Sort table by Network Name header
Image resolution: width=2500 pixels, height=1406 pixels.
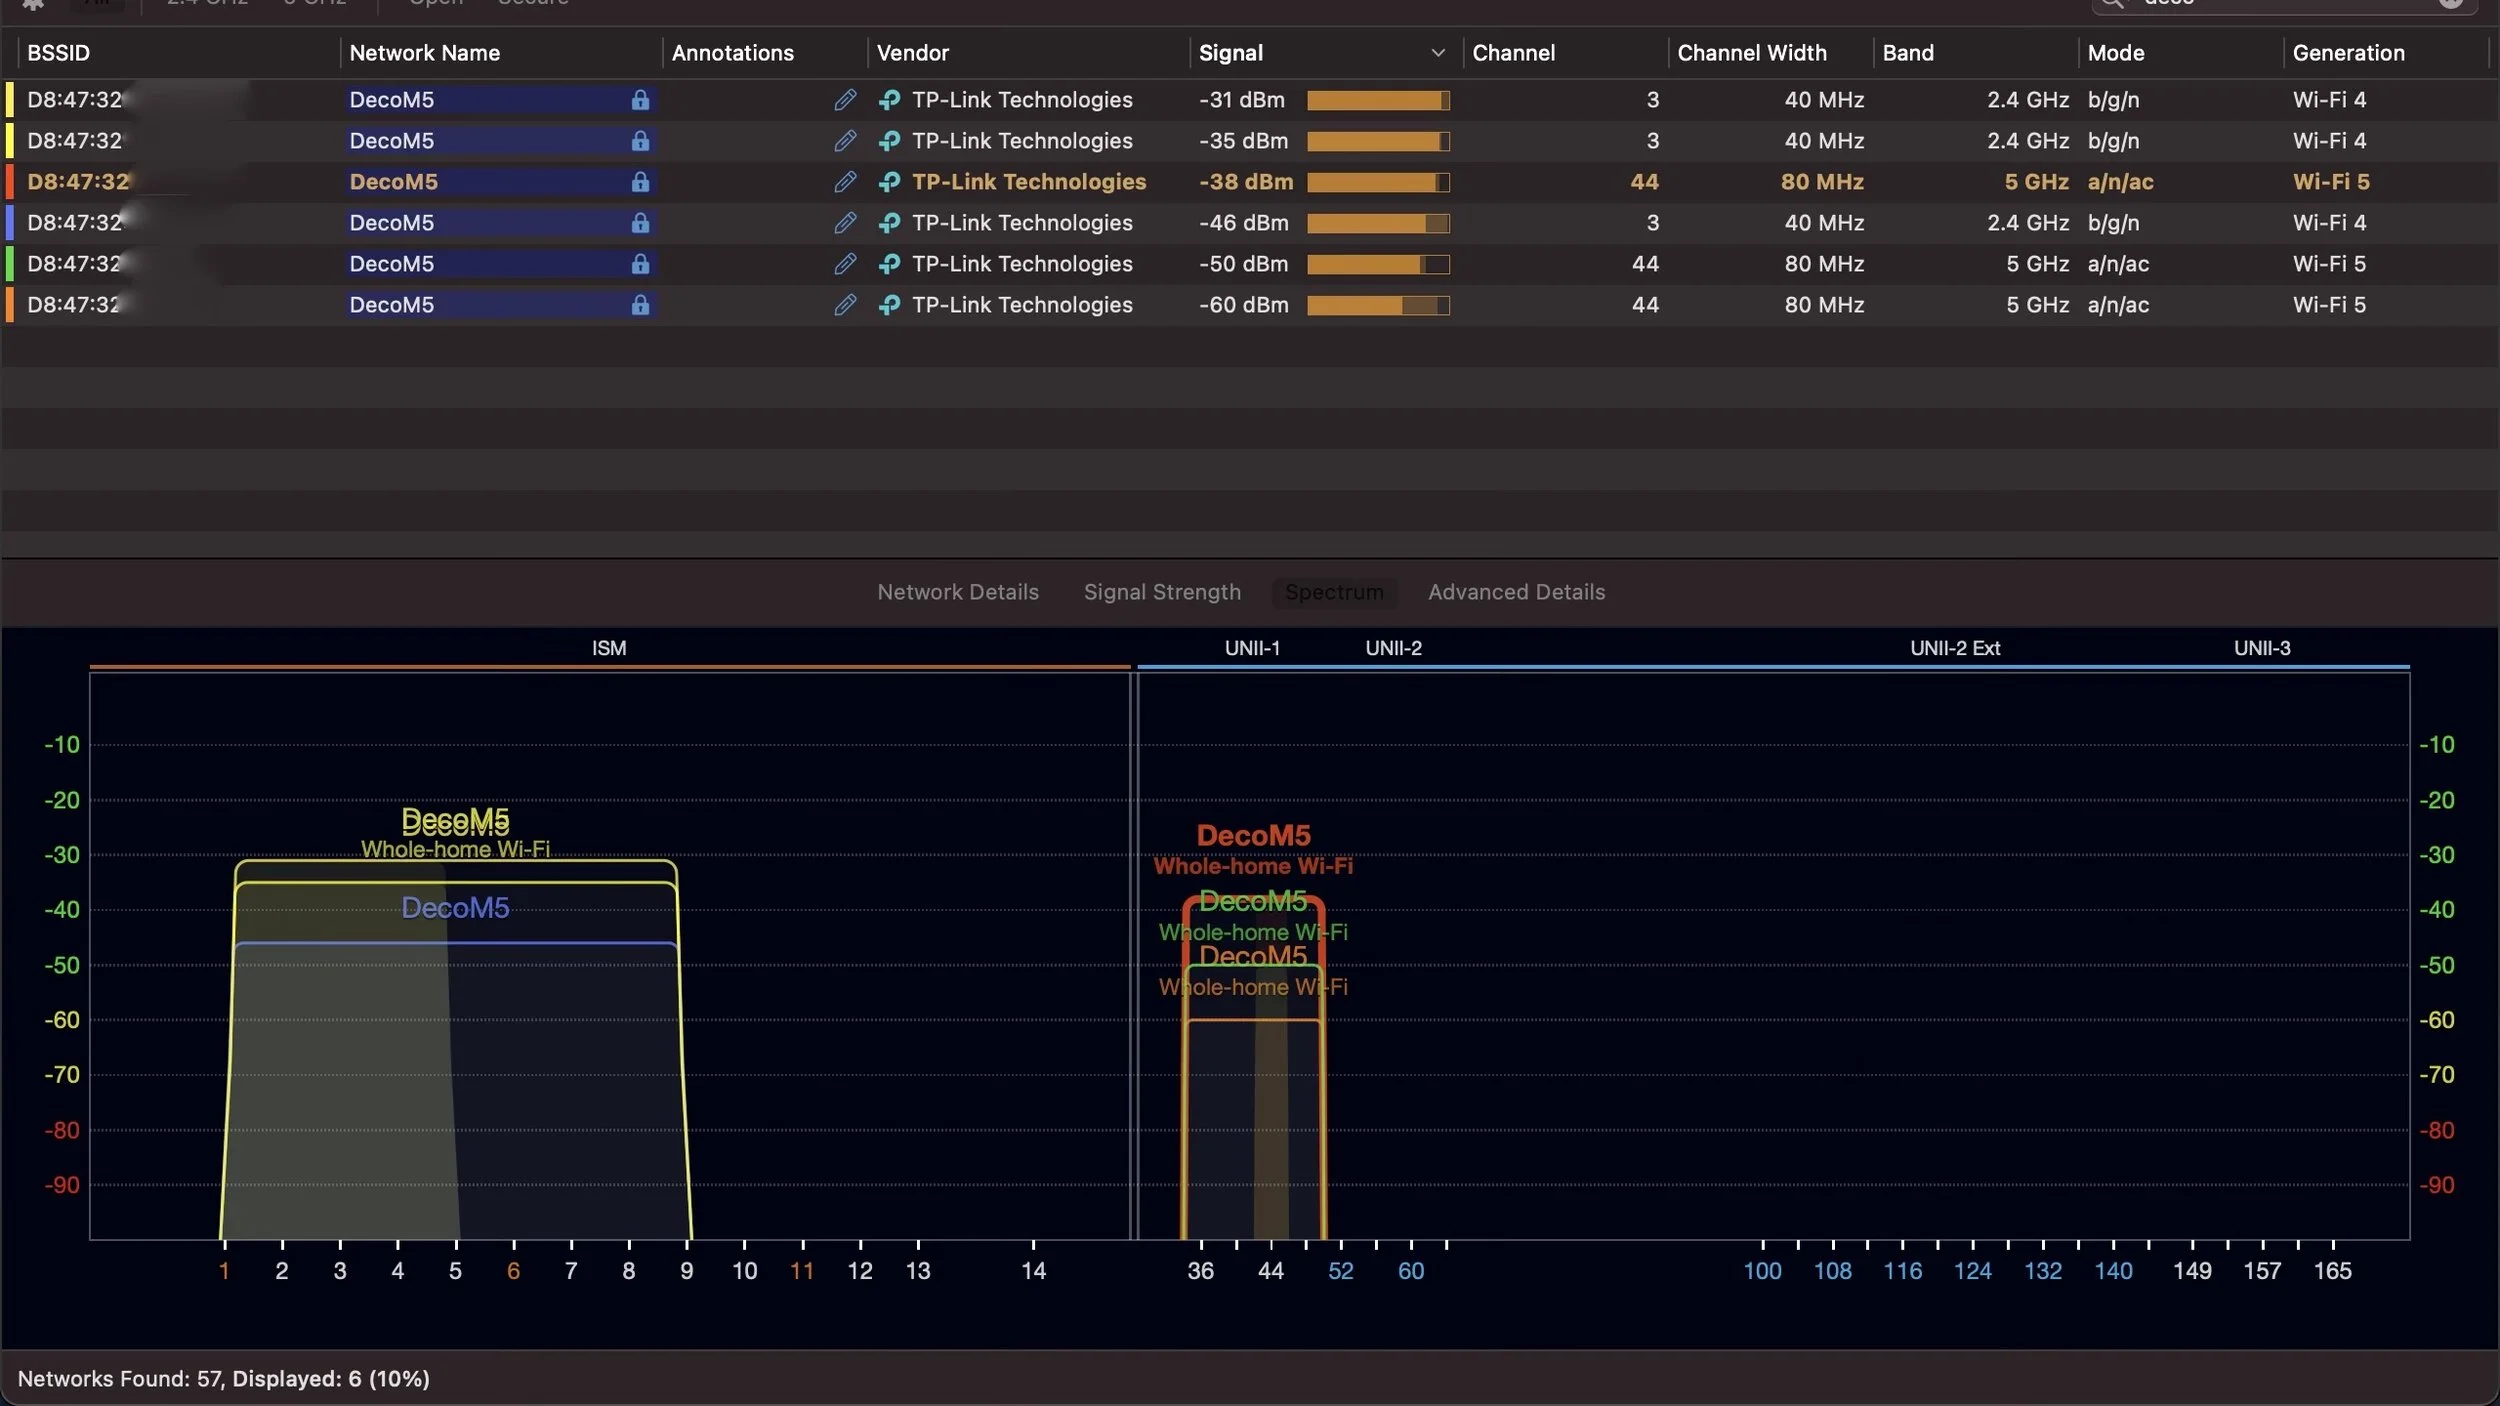point(424,53)
